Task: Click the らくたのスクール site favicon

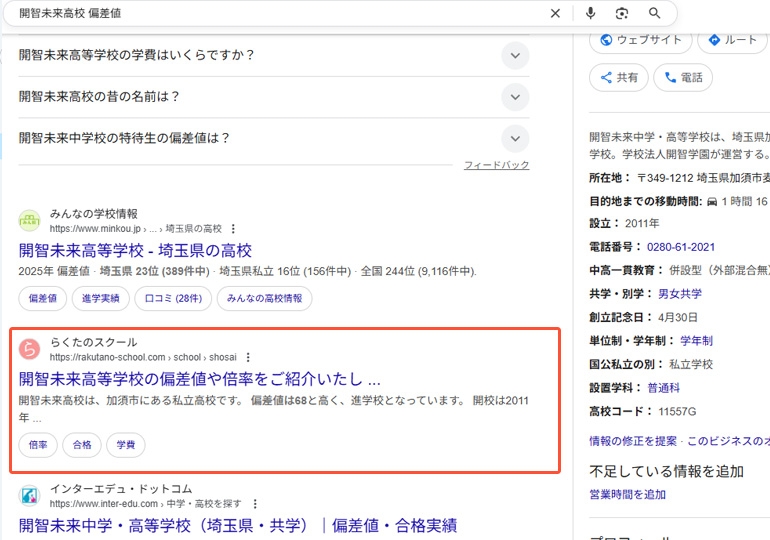Action: pyautogui.click(x=29, y=349)
